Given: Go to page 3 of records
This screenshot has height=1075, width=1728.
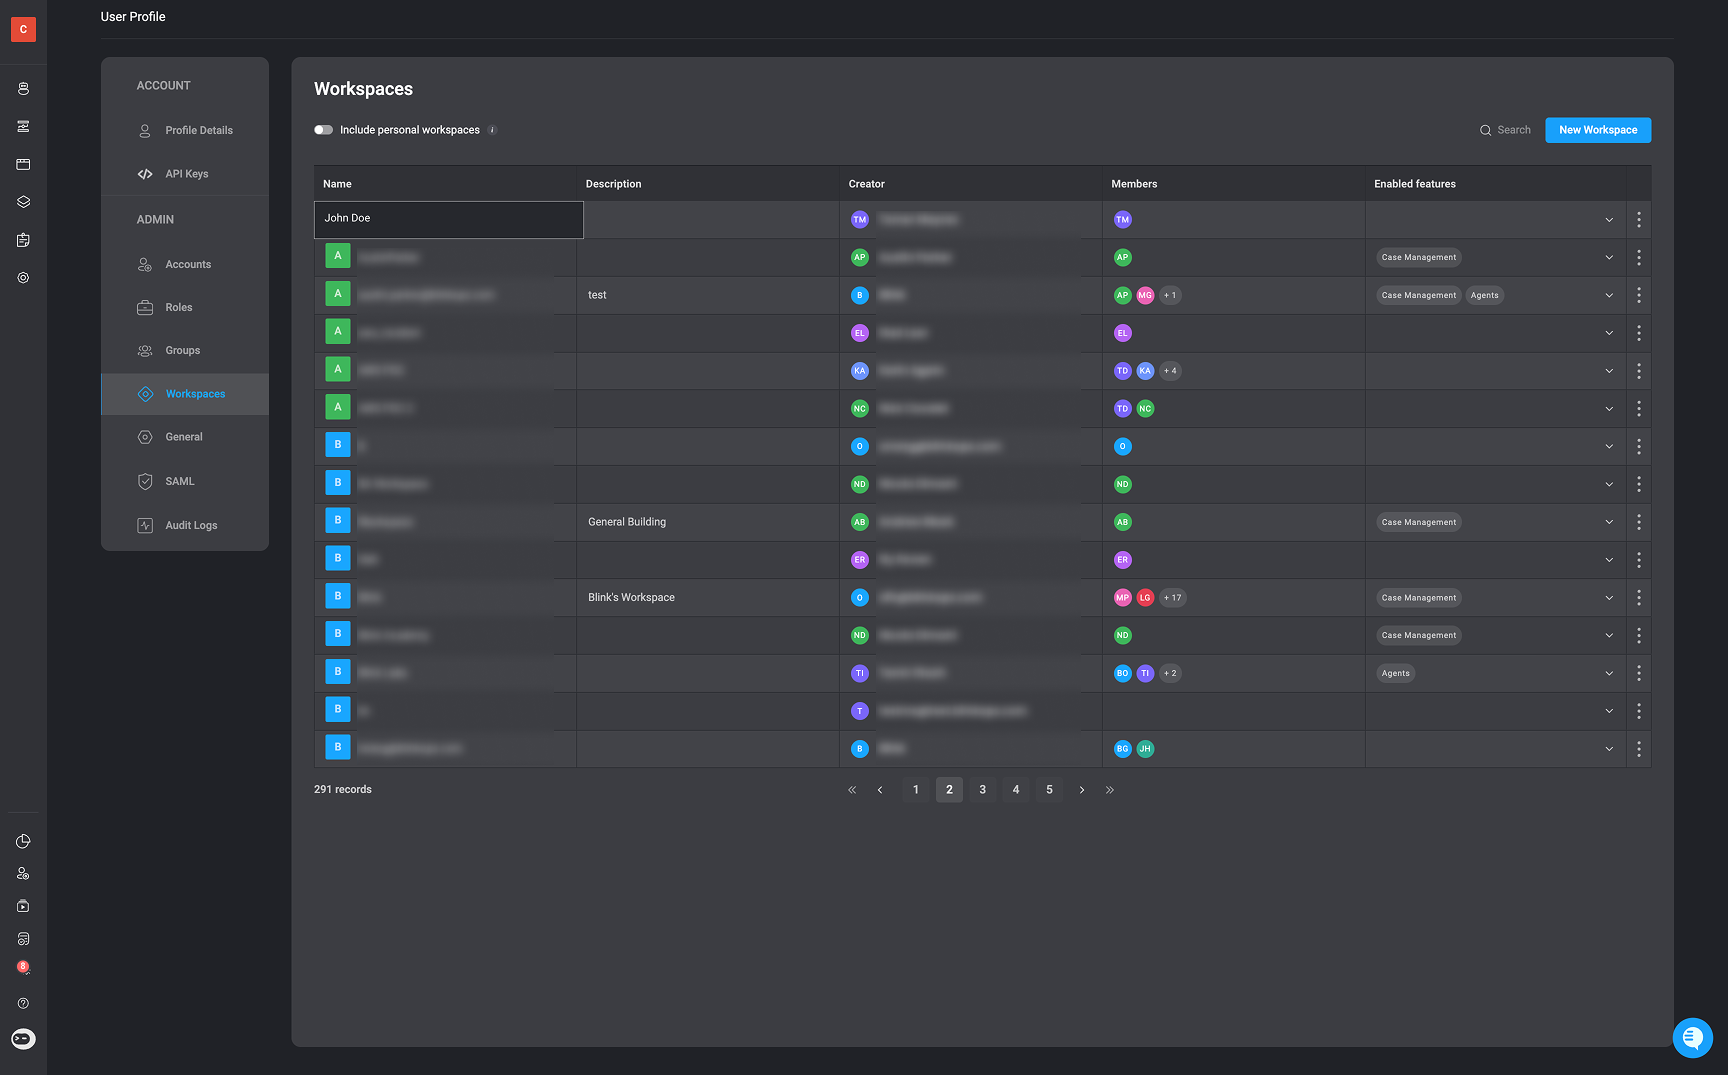Looking at the screenshot, I should 982,790.
